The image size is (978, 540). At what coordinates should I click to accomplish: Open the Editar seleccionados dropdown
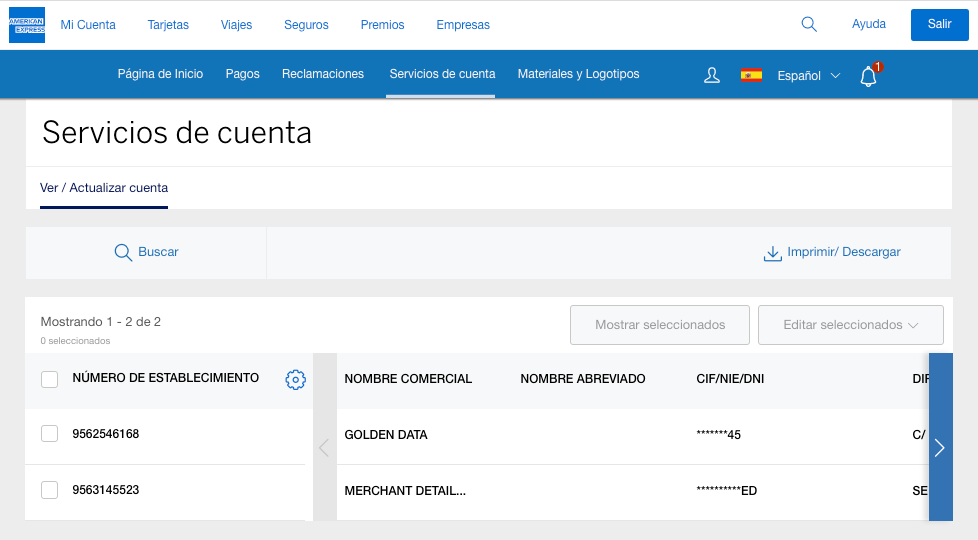850,325
